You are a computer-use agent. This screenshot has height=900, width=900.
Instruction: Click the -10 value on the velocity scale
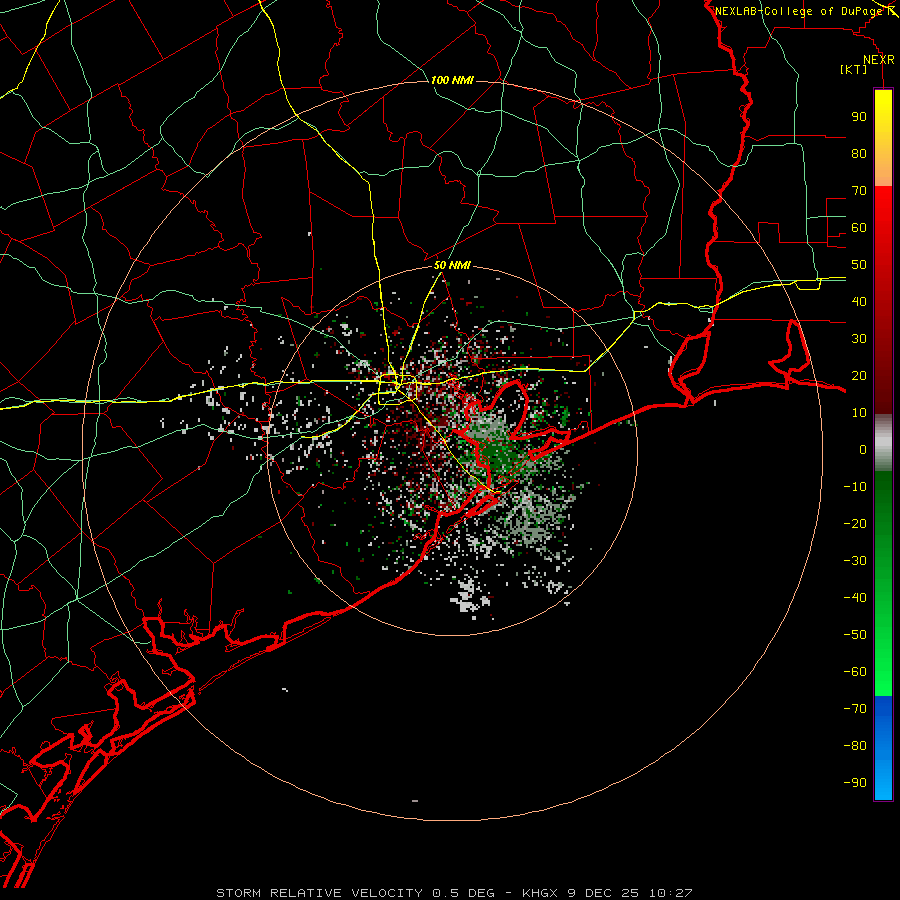point(855,487)
